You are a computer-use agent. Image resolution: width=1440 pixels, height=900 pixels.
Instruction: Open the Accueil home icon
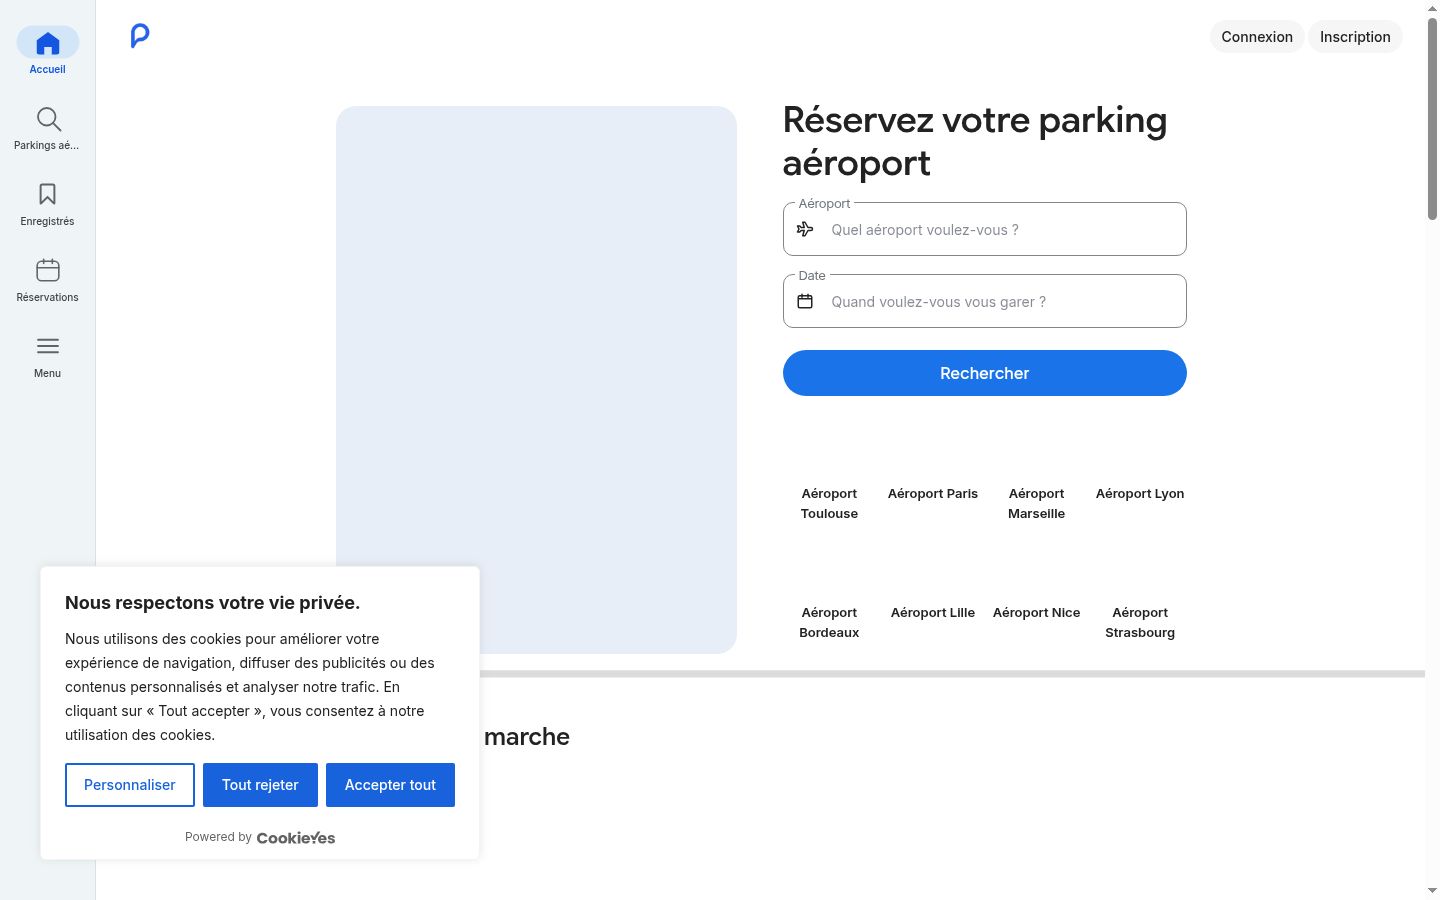(48, 43)
